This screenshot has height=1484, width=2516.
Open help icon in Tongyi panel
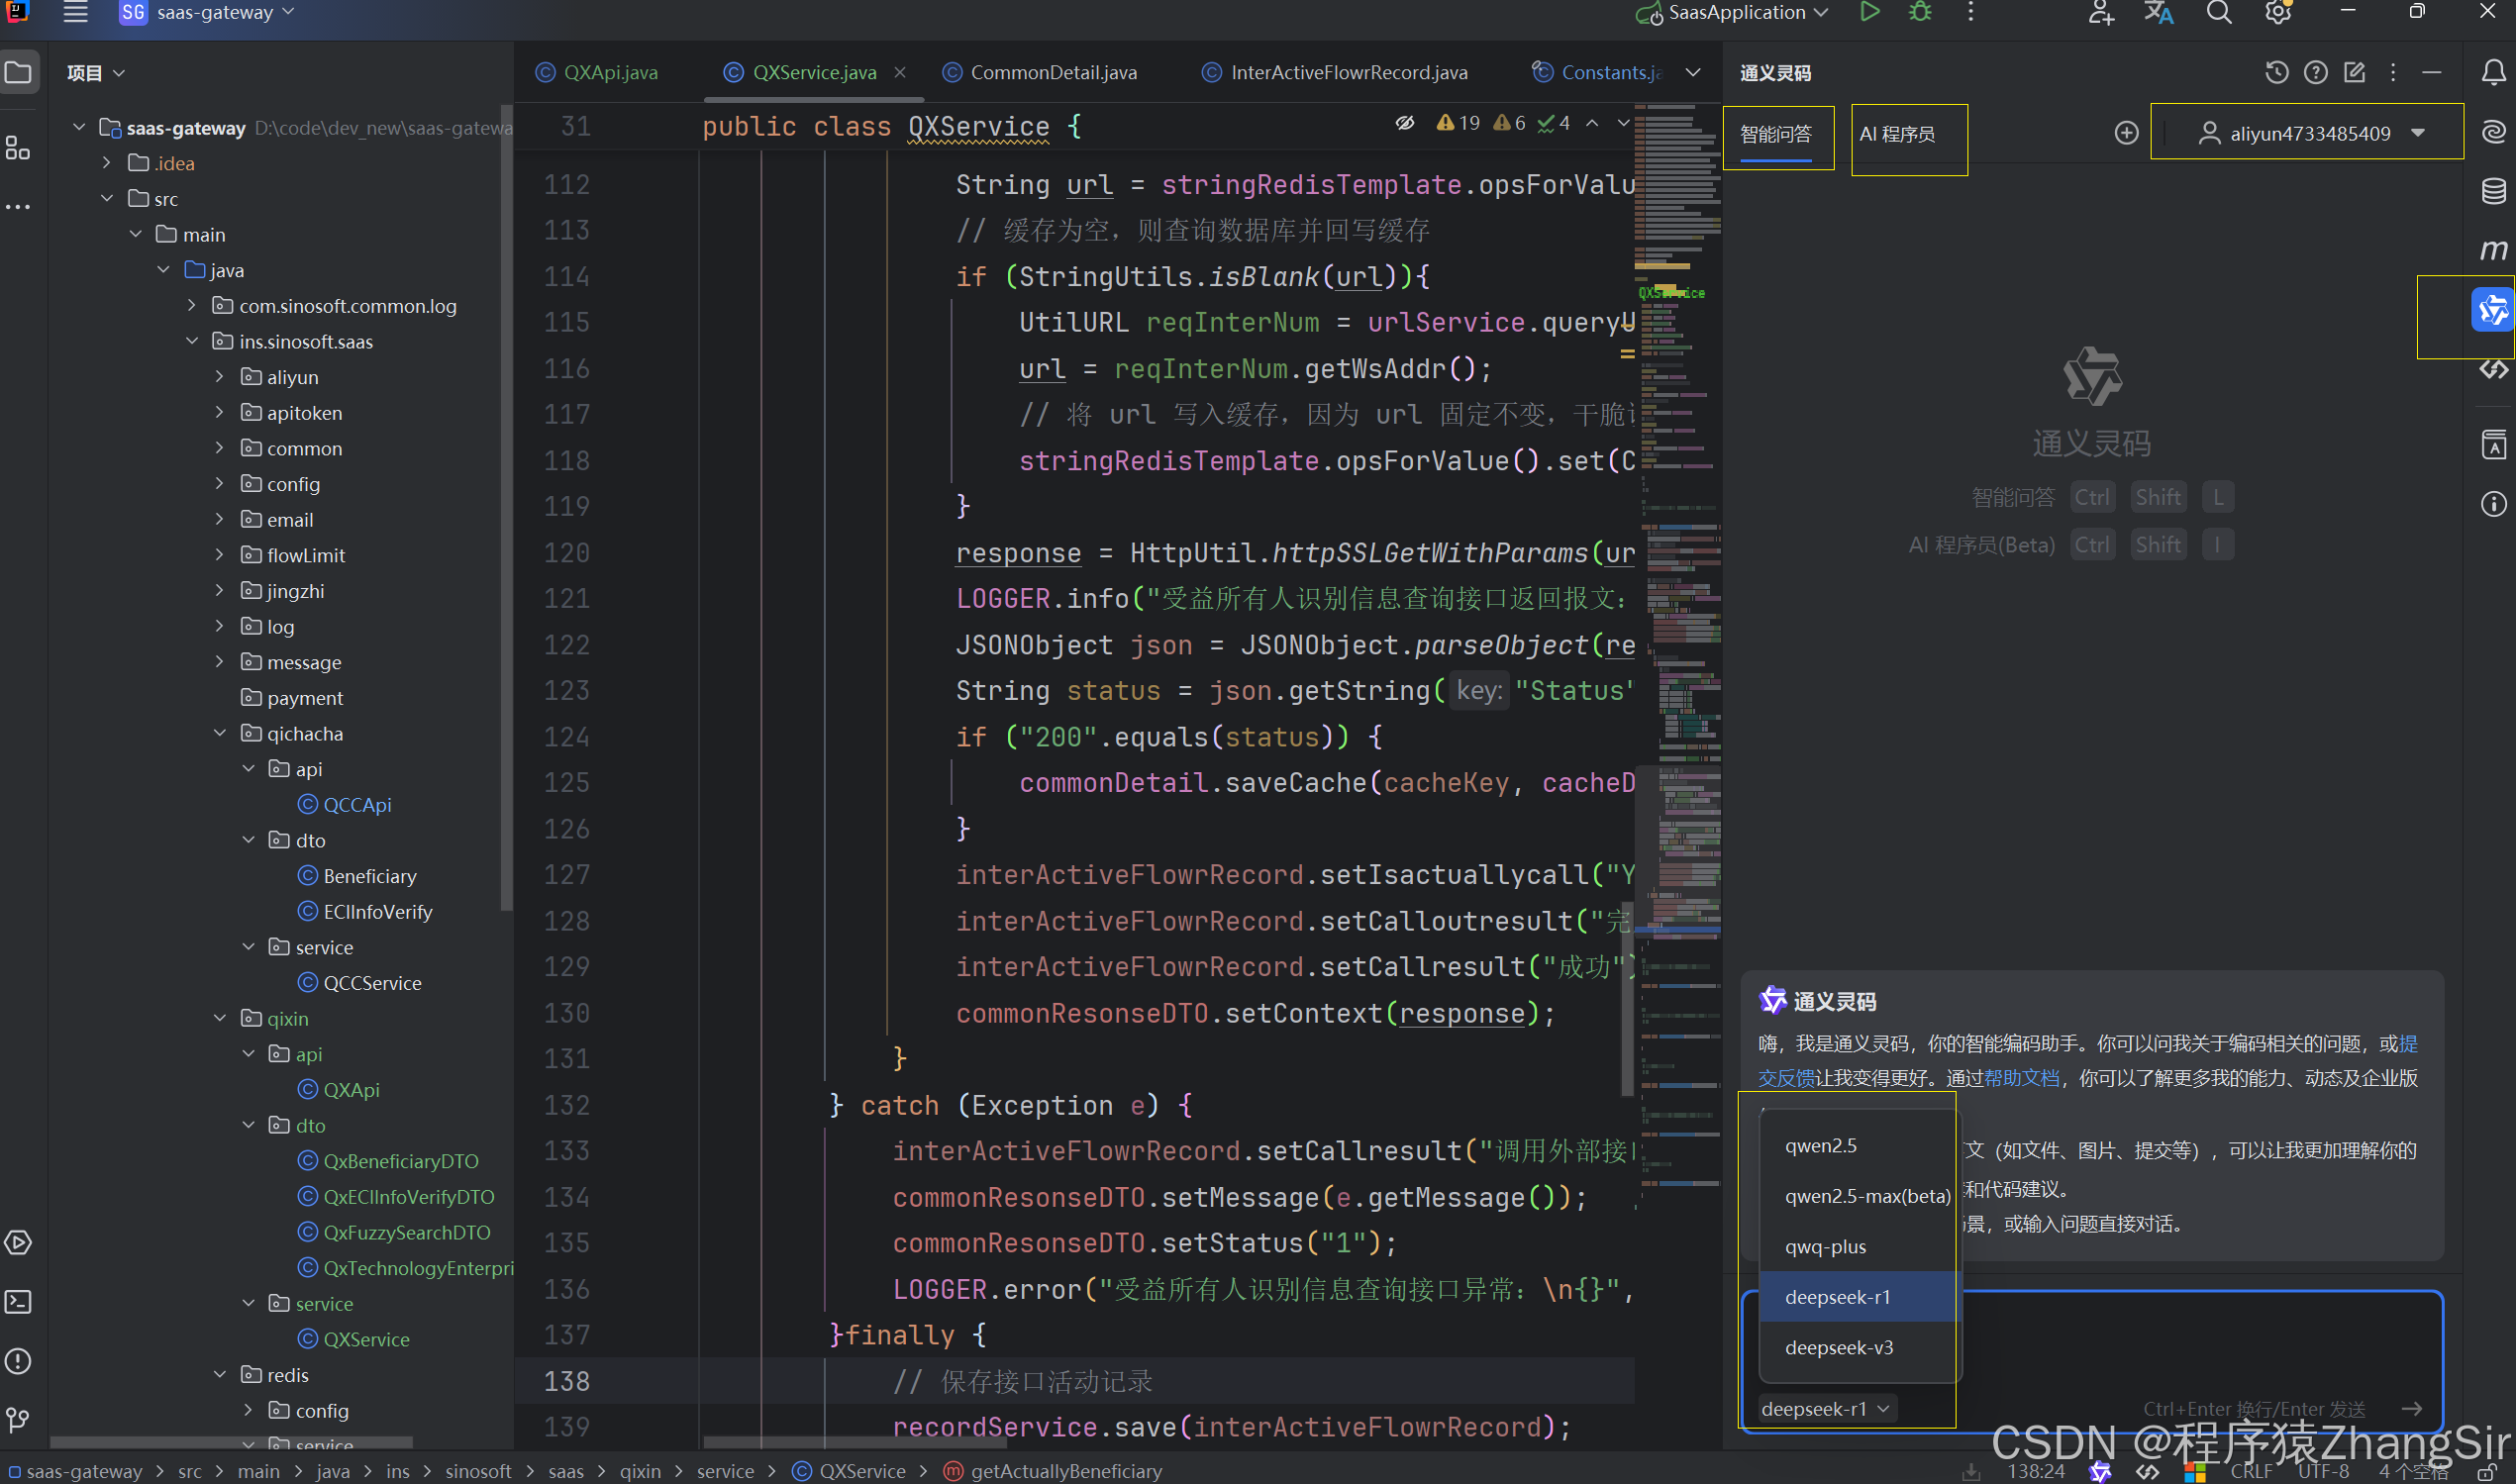click(2316, 72)
